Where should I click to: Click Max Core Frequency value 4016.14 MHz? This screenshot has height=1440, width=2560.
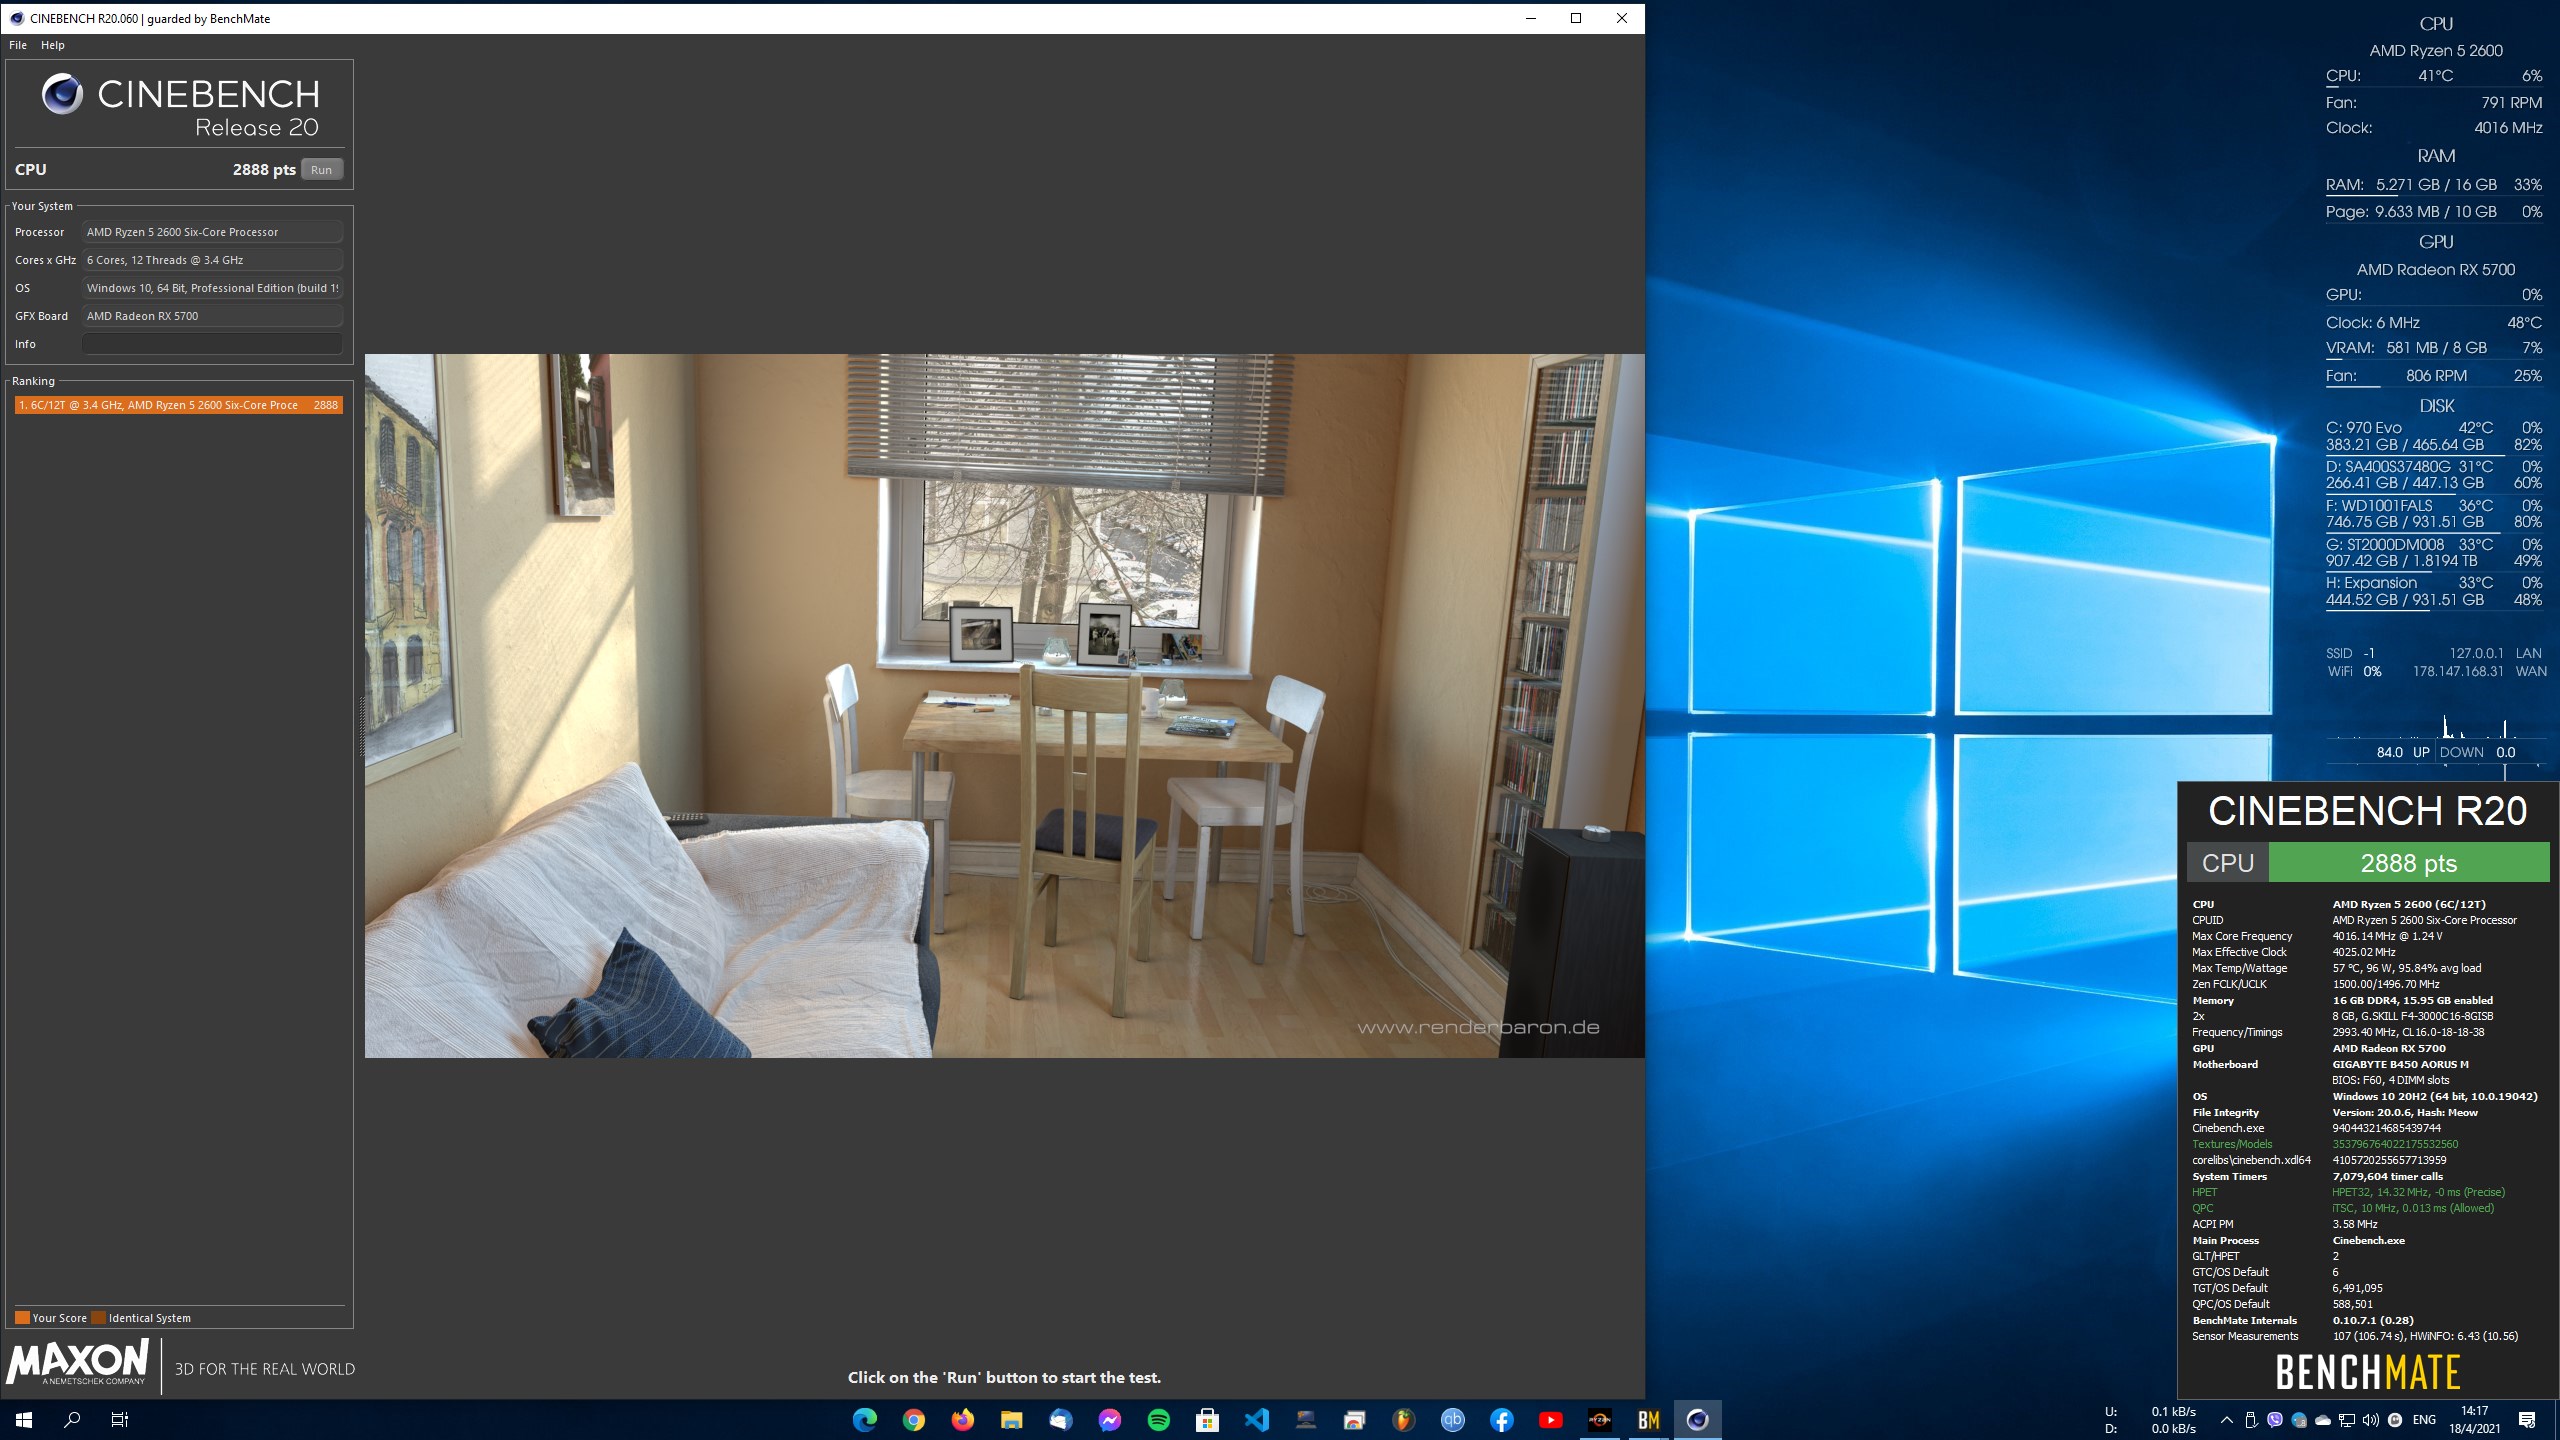pyautogui.click(x=2387, y=936)
